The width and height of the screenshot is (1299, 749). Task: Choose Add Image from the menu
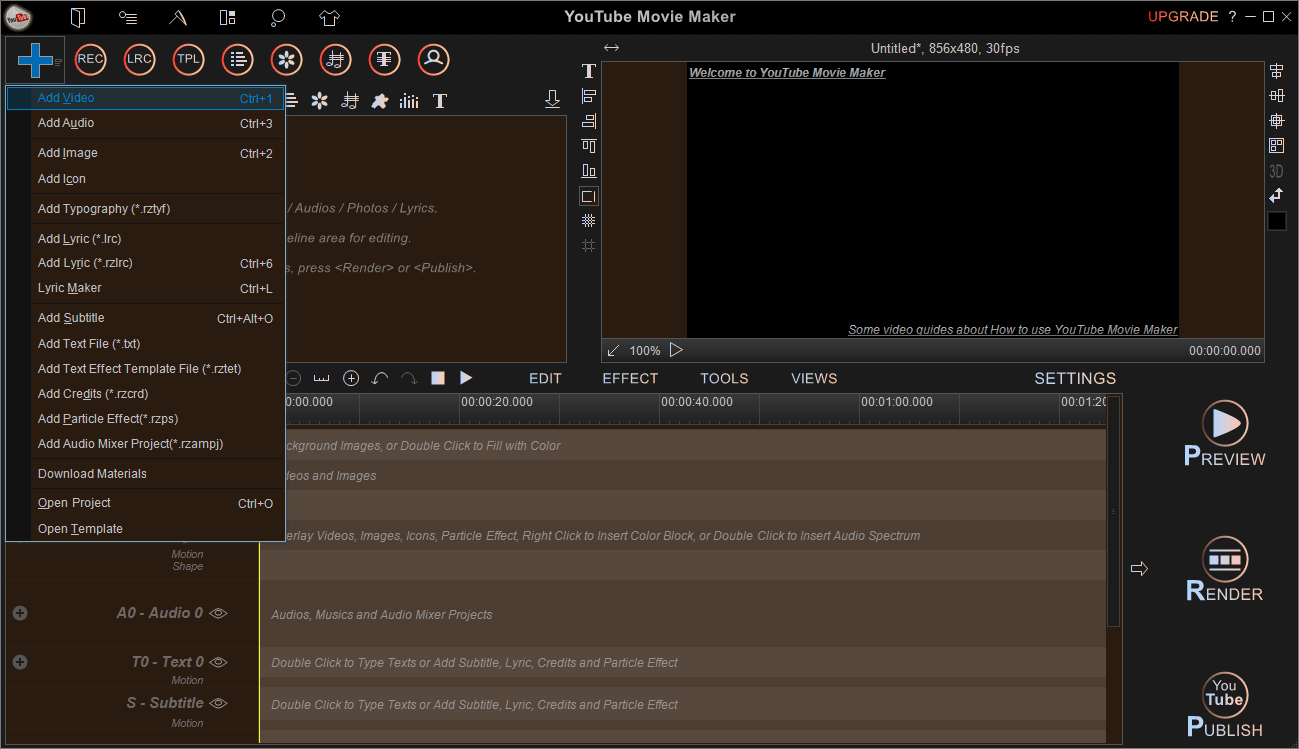(x=146, y=153)
